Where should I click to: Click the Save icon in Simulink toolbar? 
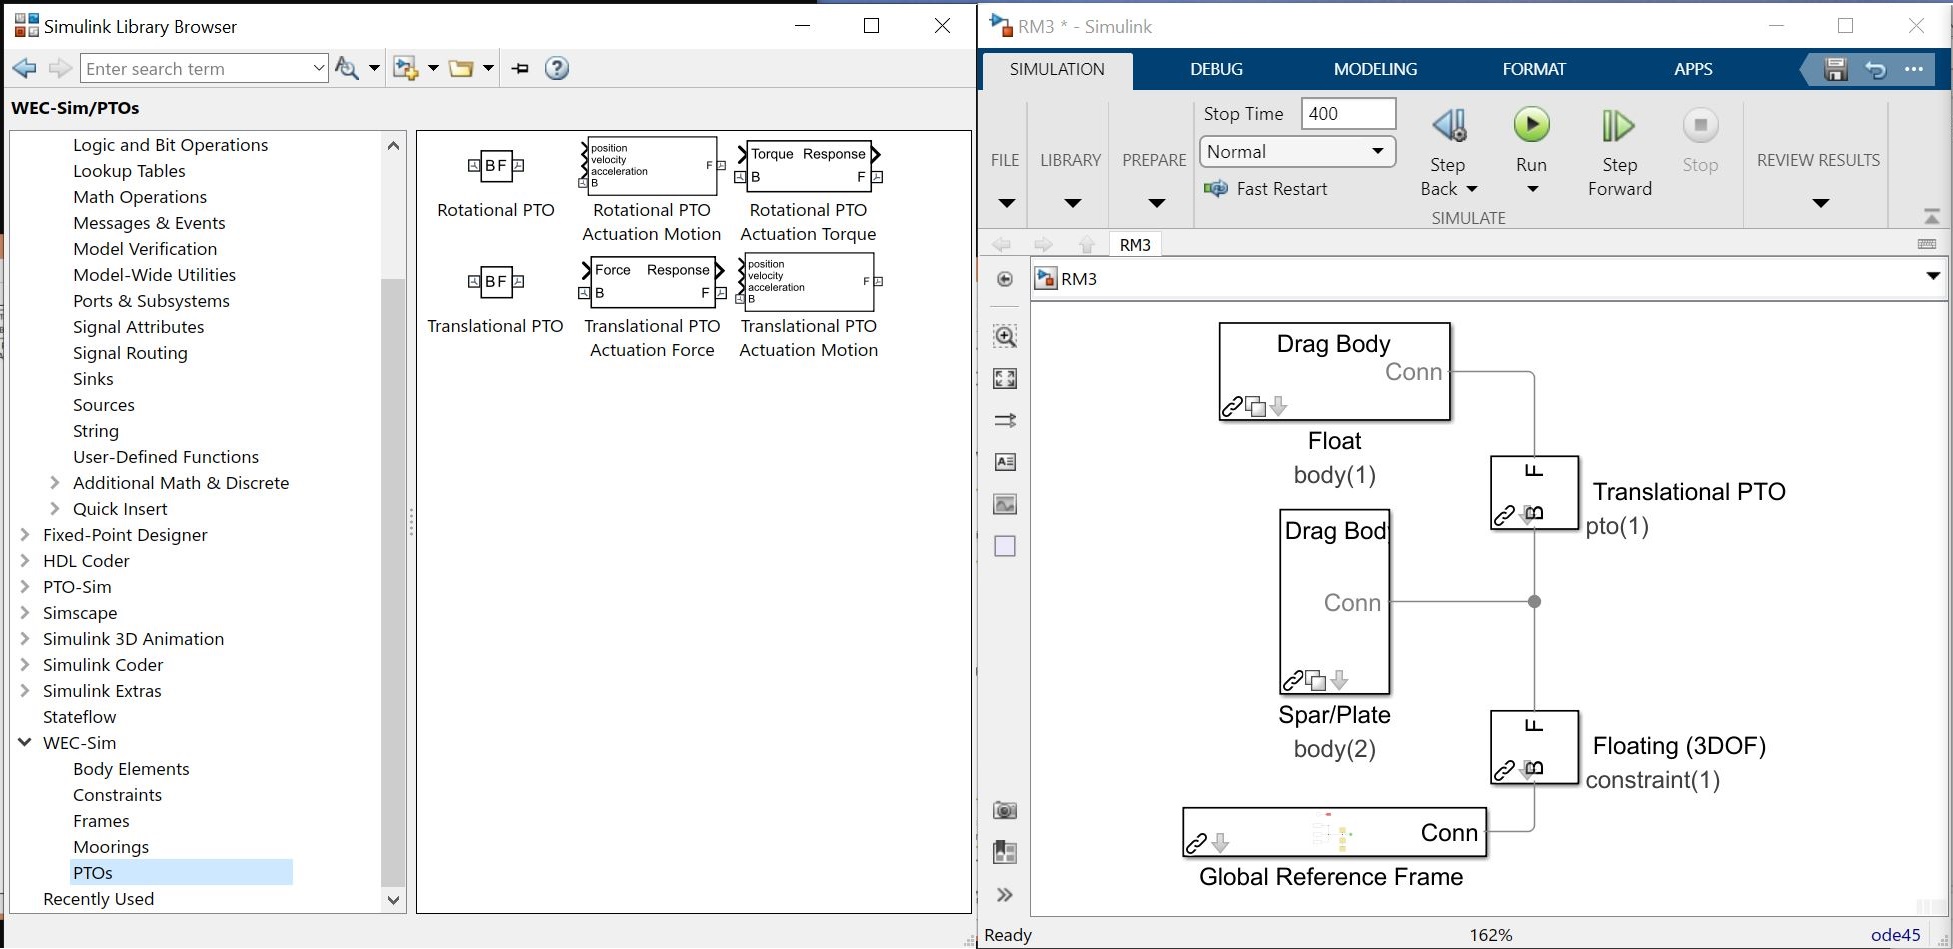[1835, 69]
